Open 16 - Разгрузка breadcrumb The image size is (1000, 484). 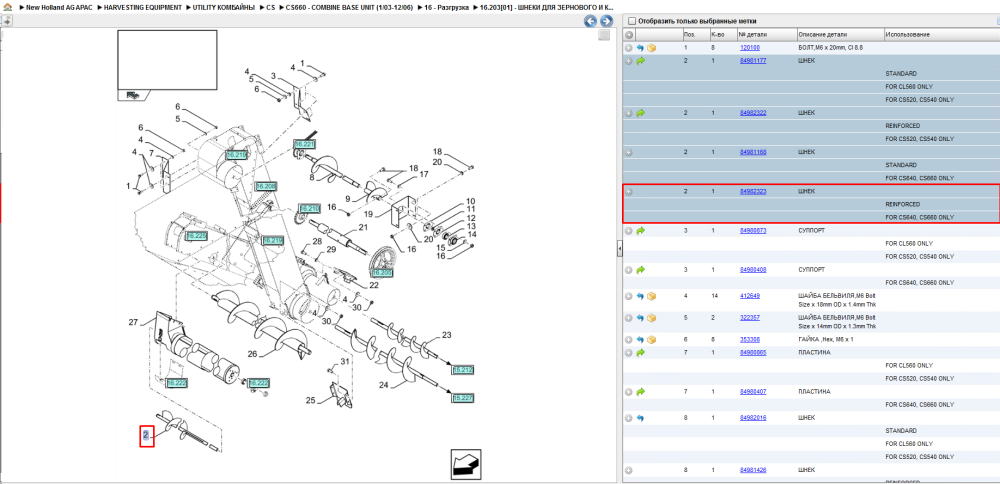point(446,7)
